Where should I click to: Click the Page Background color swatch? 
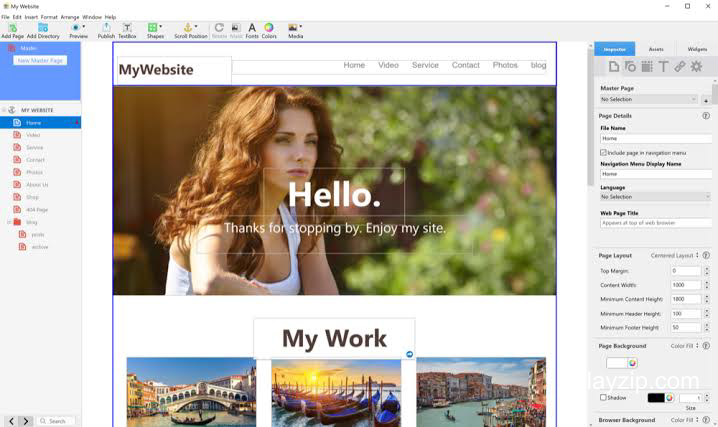click(x=616, y=363)
